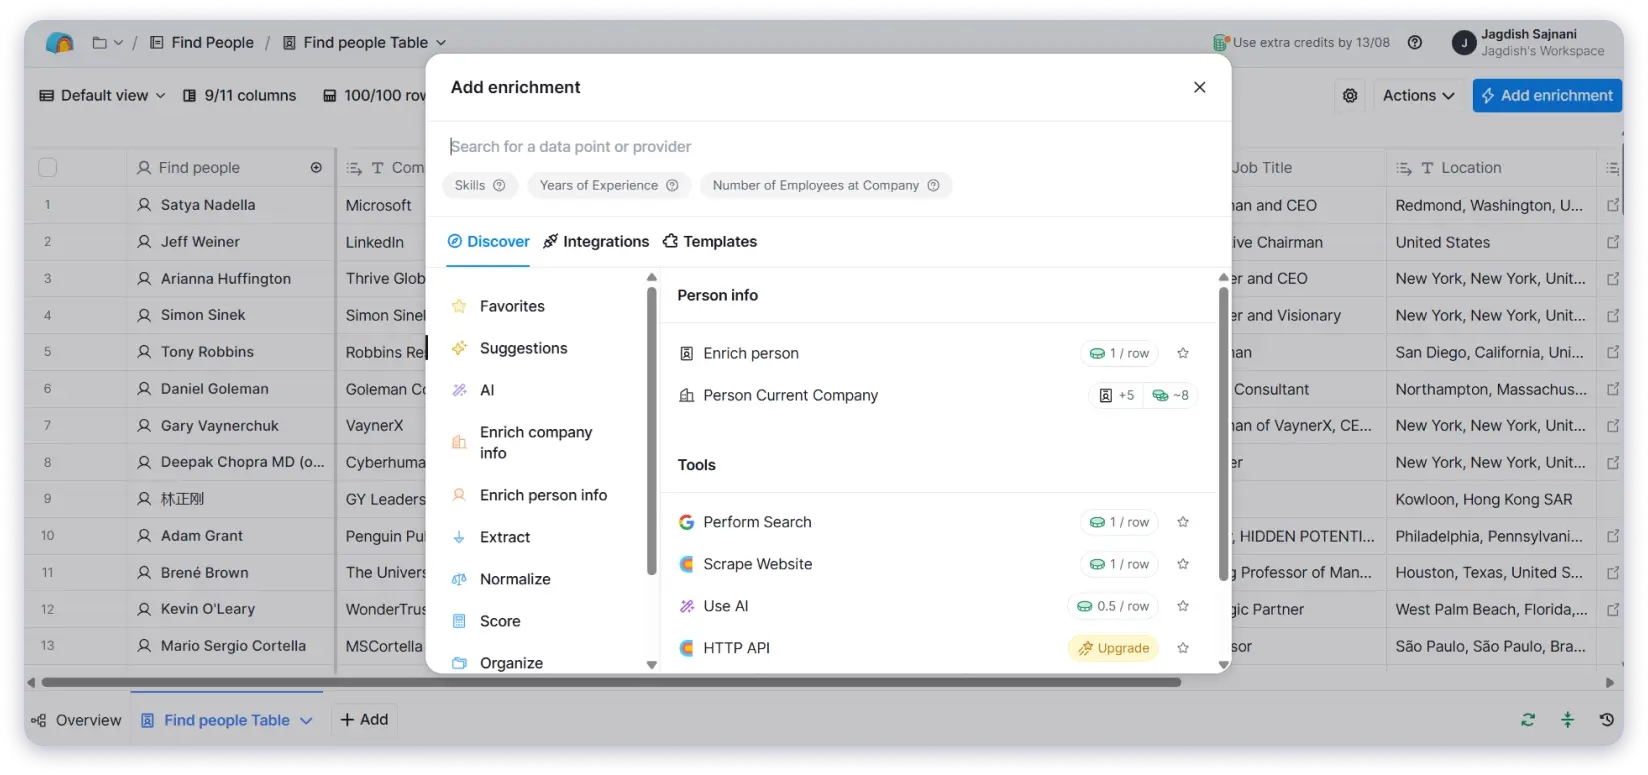
Task: Close the Add enrichment dialog
Action: [x=1200, y=87]
